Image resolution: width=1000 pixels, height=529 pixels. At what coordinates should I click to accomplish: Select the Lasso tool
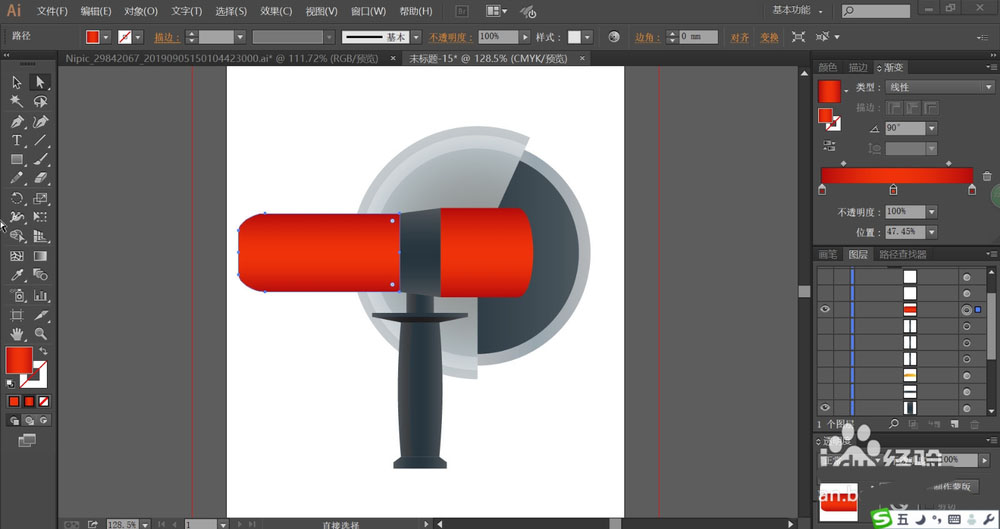(x=40, y=101)
